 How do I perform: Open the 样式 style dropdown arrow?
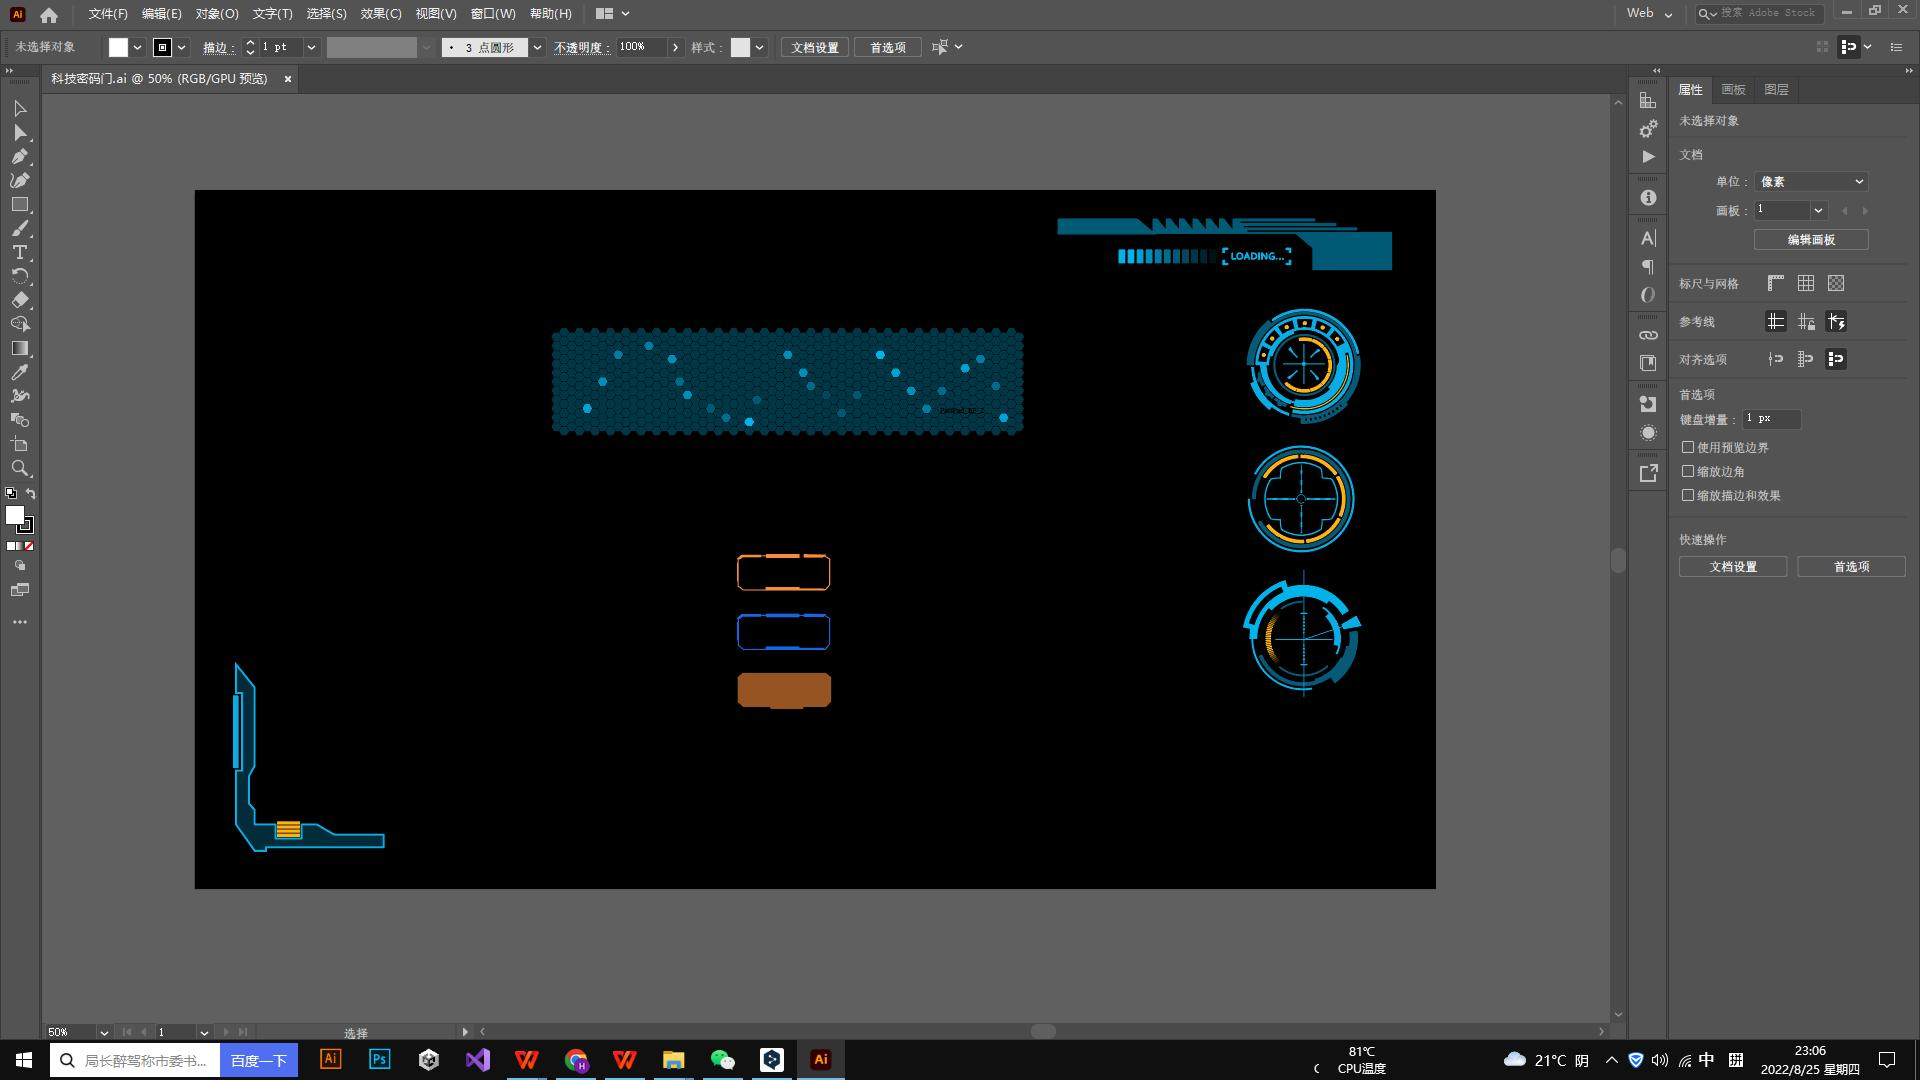click(x=760, y=47)
